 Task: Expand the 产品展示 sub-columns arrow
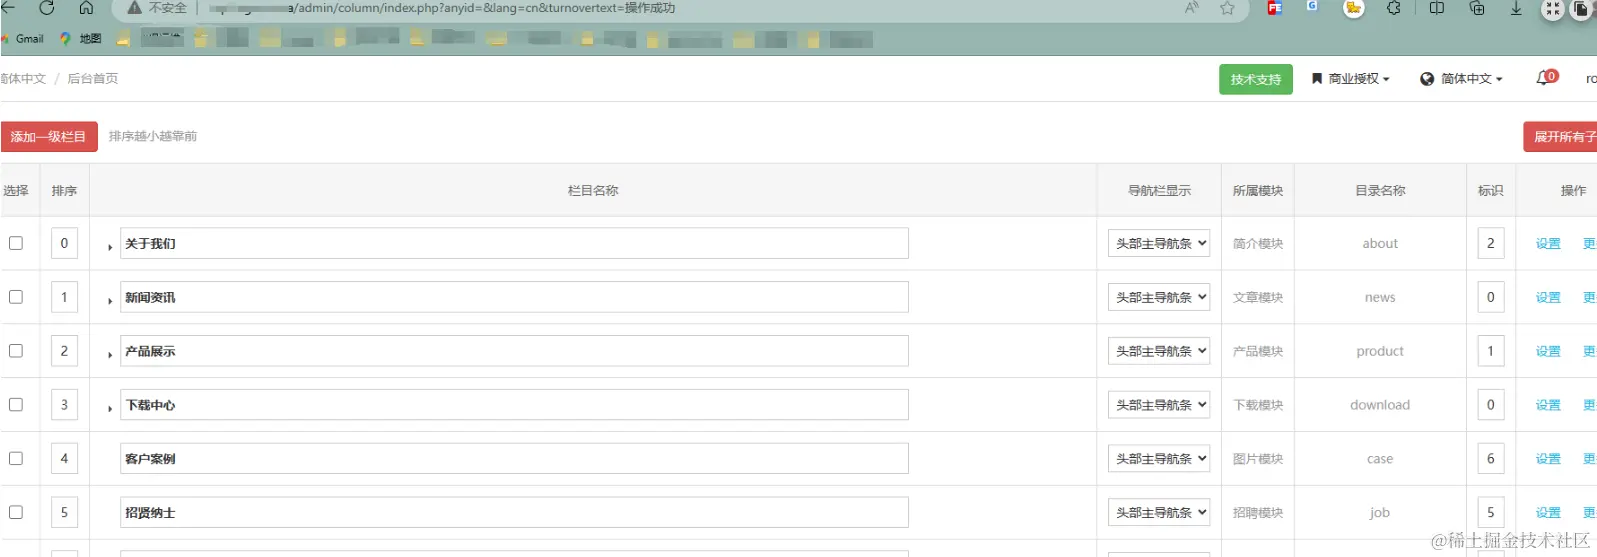click(x=110, y=354)
